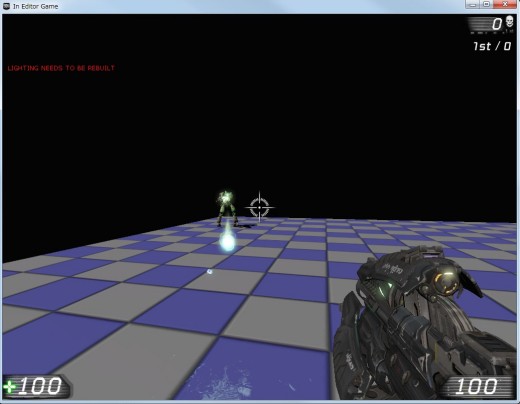Image resolution: width=520 pixels, height=404 pixels.
Task: Click the crosshair reticle in the viewport
Action: (260, 207)
